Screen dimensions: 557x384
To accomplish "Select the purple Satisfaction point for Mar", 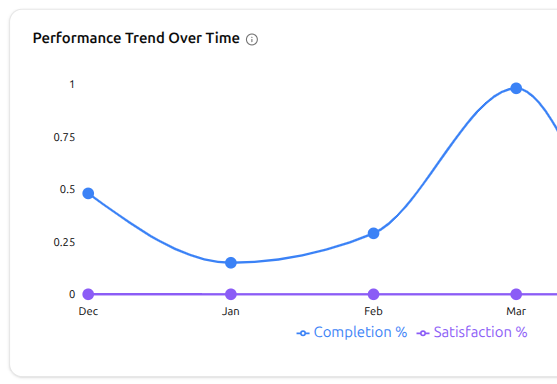I will point(516,294).
